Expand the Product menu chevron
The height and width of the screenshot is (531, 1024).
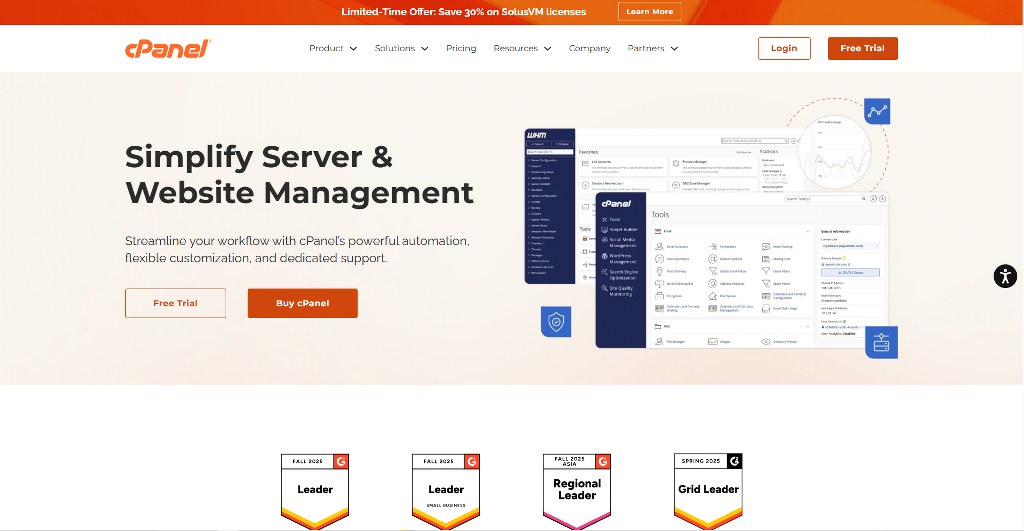[353, 48]
